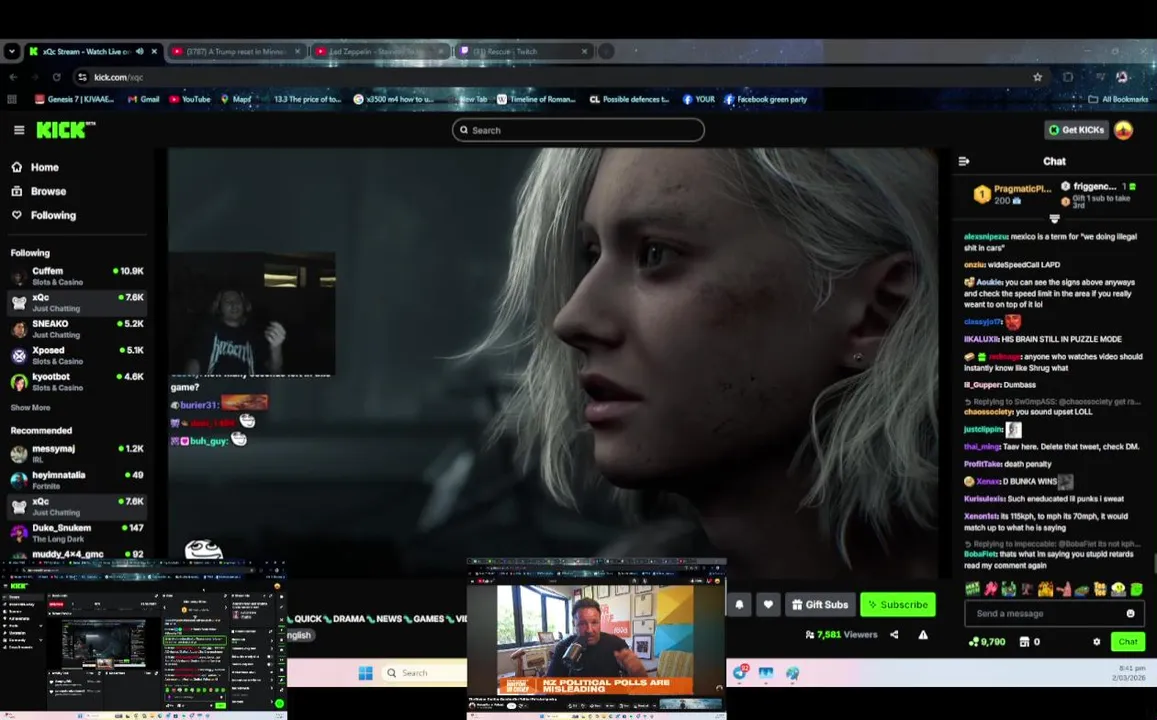Click the browser reload button

pyautogui.click(x=56, y=77)
